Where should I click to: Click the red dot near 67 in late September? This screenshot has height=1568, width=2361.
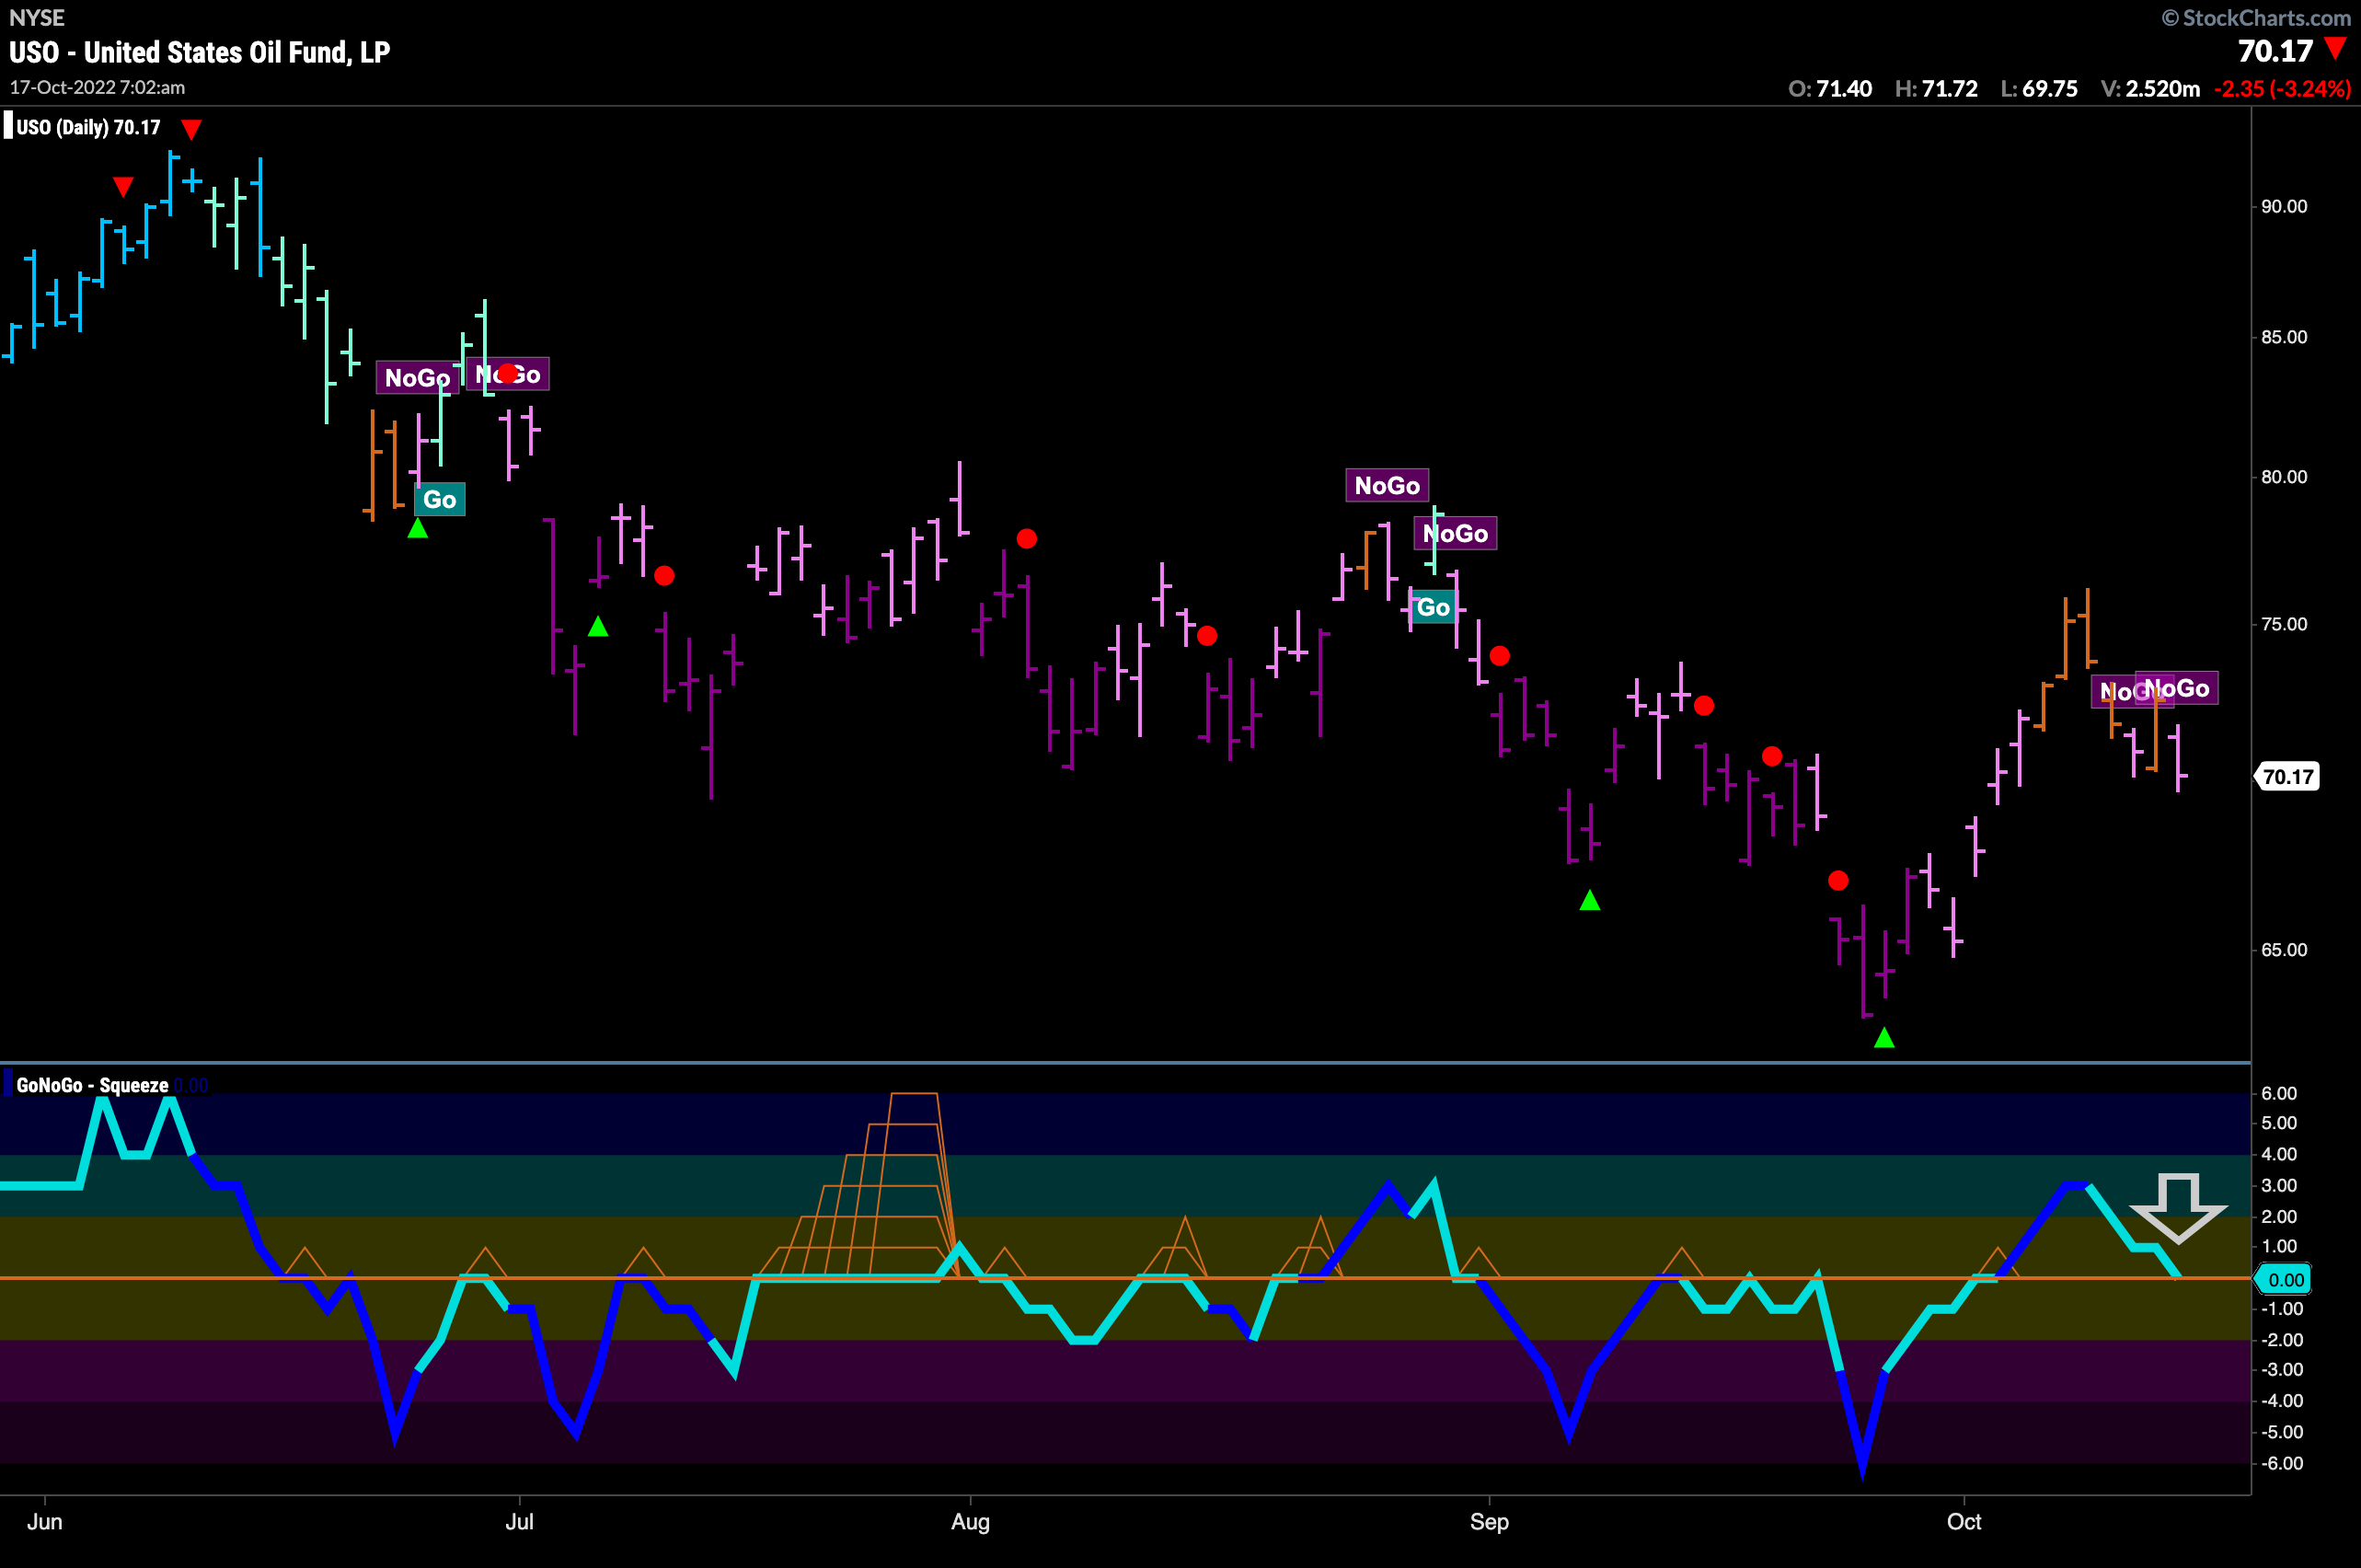coord(1838,881)
